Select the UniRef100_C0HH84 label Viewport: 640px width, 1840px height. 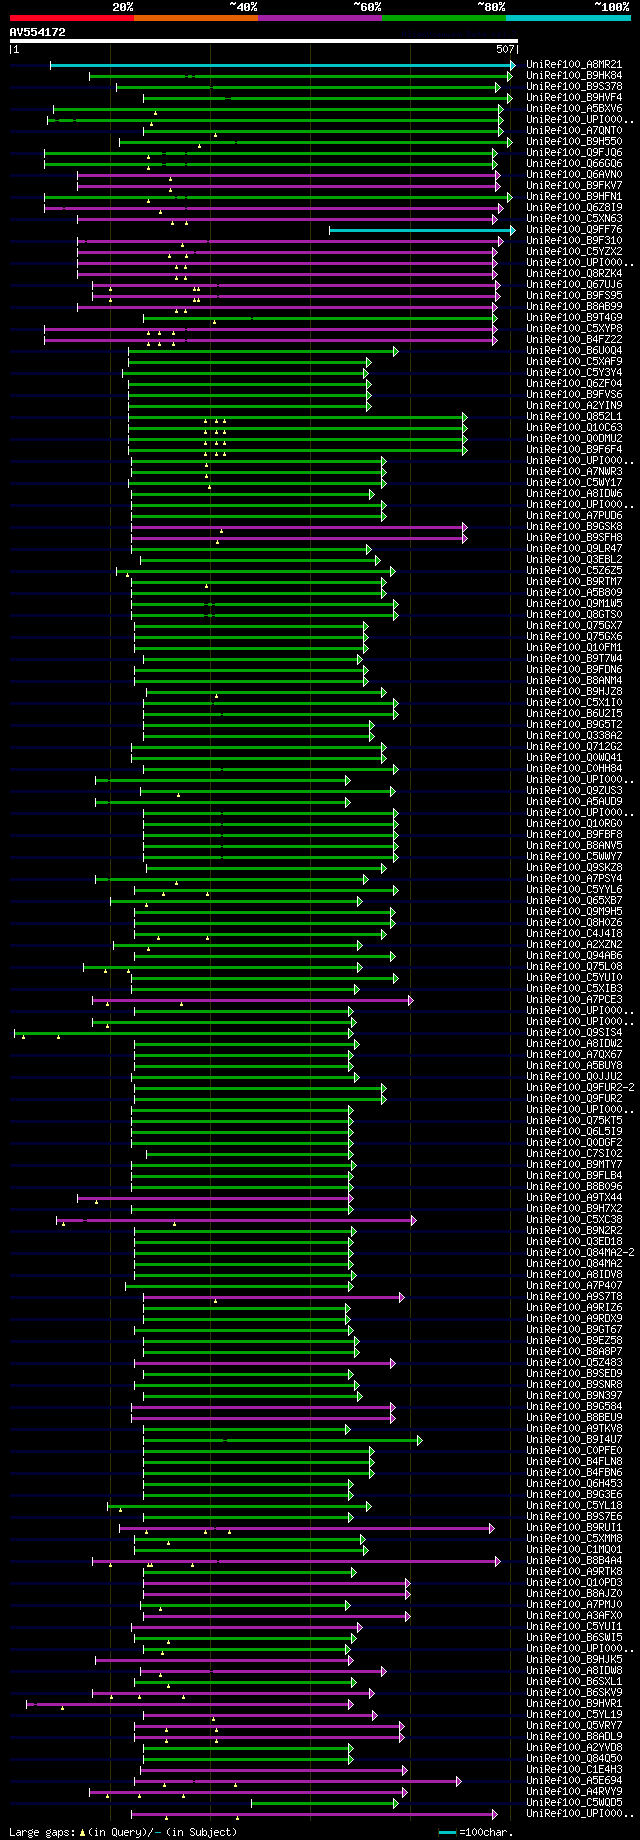tap(574, 769)
